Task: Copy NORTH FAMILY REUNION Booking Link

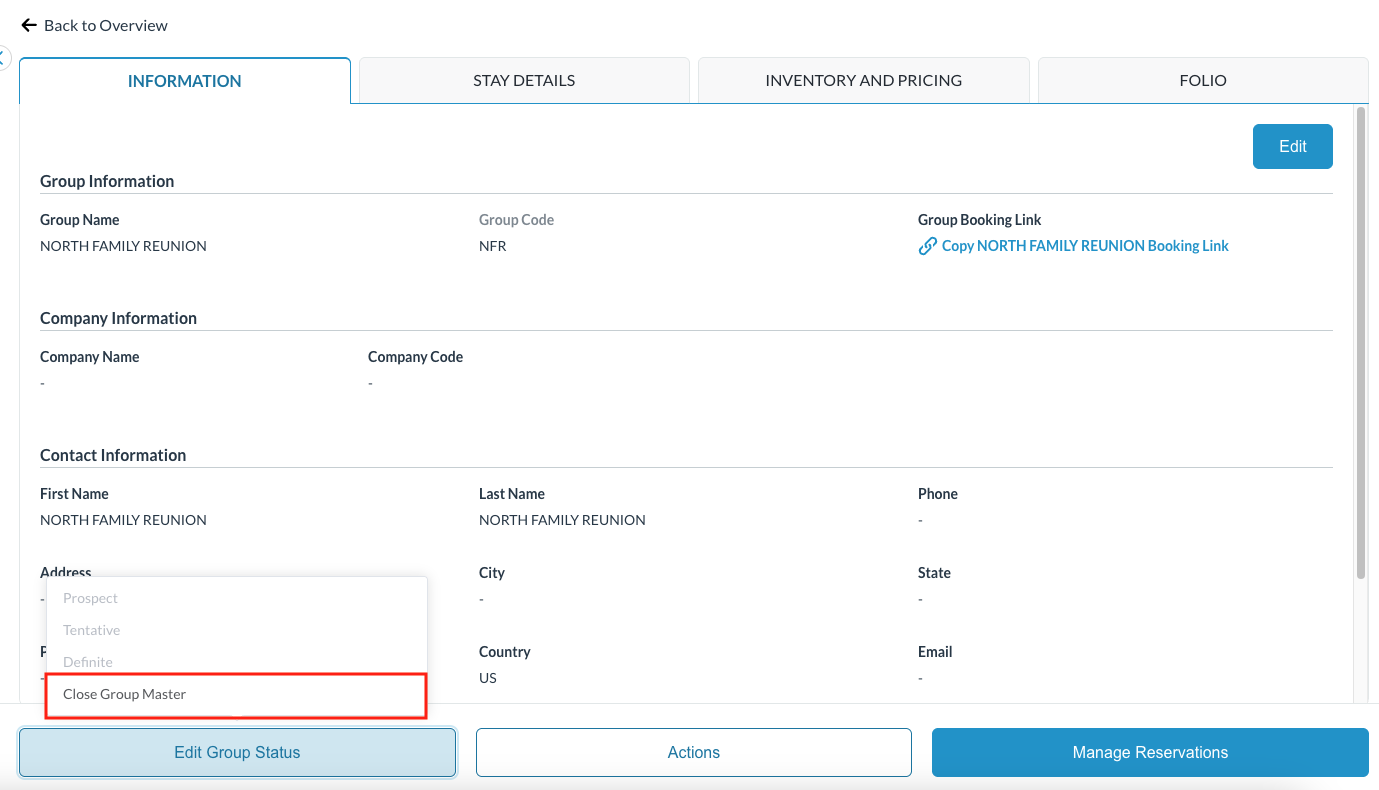Action: [x=1085, y=246]
